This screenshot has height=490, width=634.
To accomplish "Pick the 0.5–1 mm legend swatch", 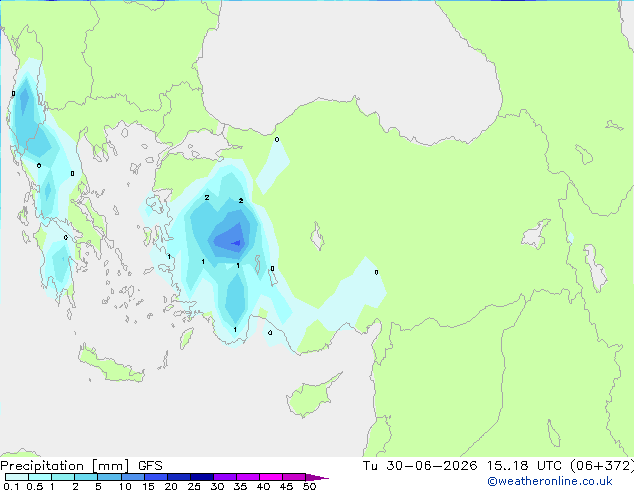I will pos(40,477).
